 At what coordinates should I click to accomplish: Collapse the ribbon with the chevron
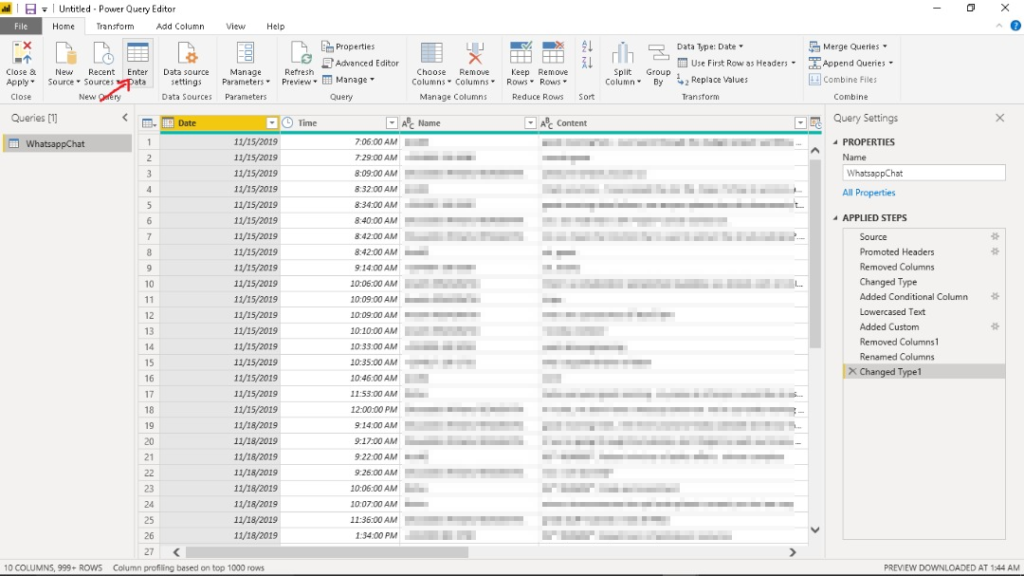(x=999, y=26)
